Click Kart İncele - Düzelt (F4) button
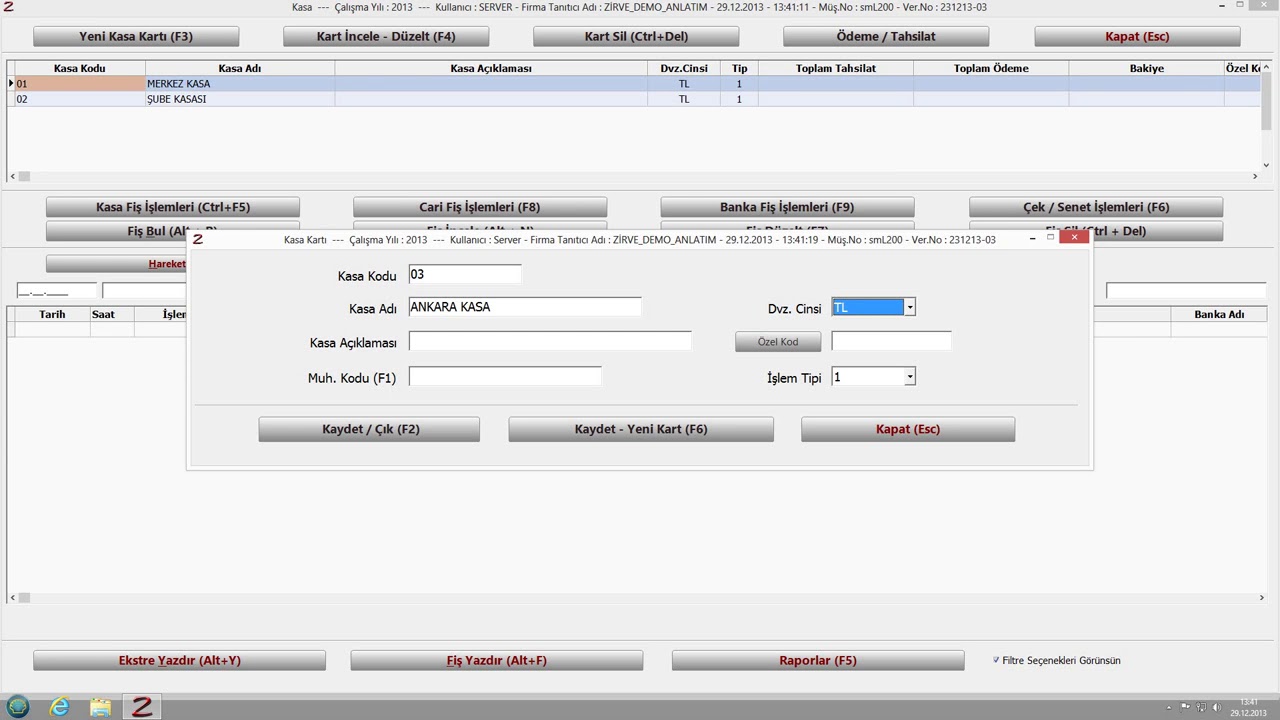Viewport: 1280px width, 720px height. (x=386, y=36)
